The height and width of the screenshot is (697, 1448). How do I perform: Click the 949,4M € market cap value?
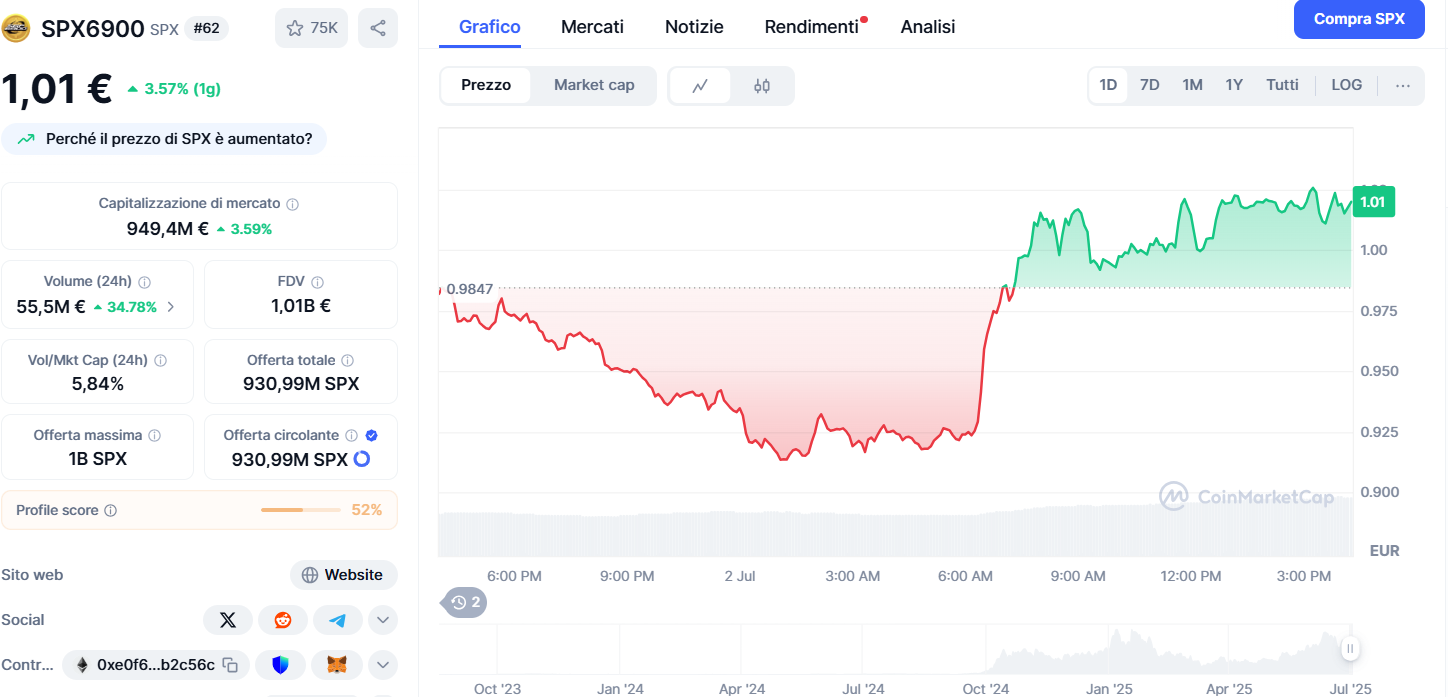pyautogui.click(x=167, y=229)
